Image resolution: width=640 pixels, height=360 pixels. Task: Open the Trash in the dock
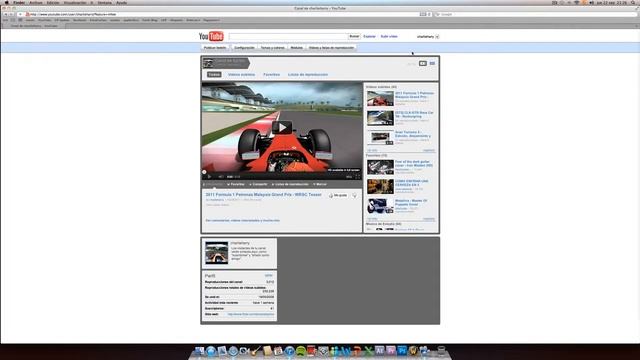click(441, 351)
